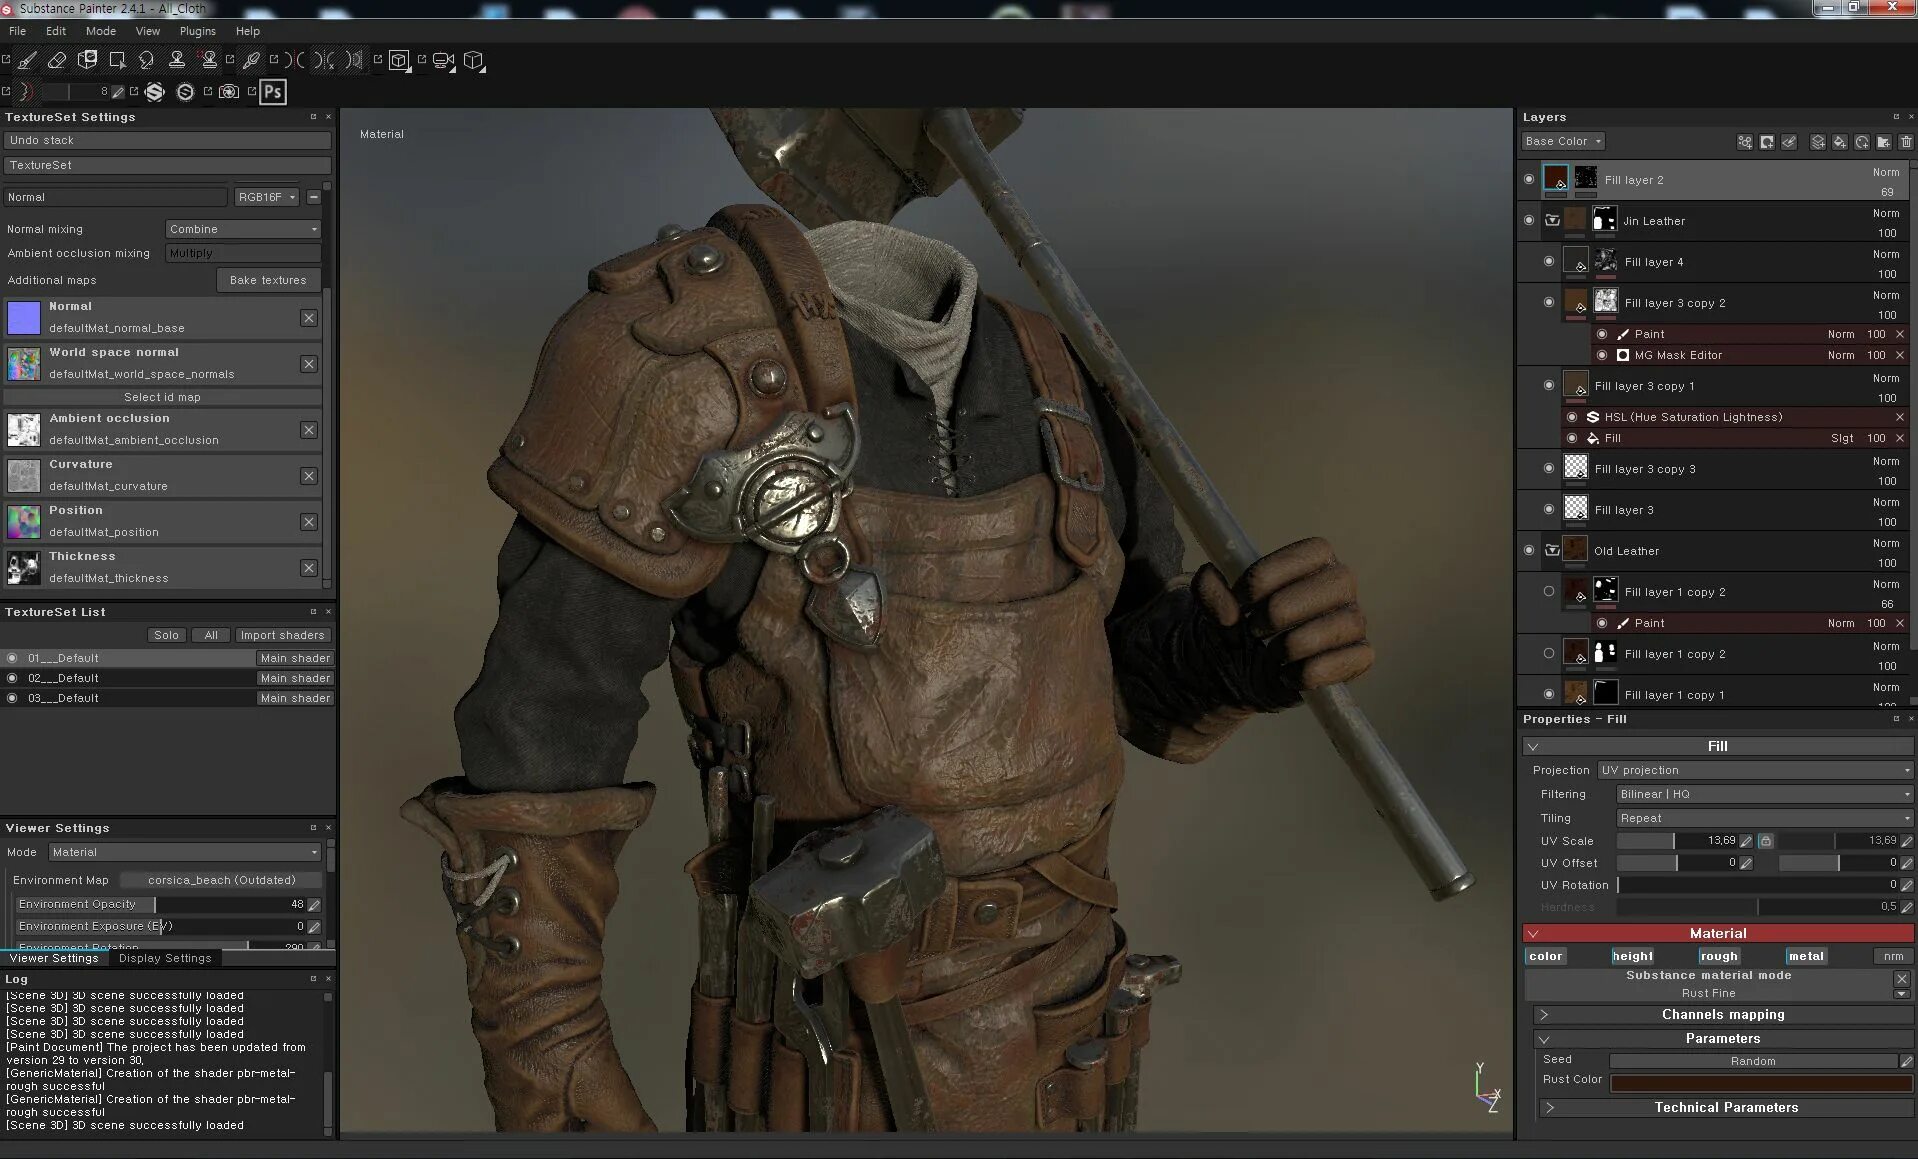Open Substance Share icon
The width and height of the screenshot is (1918, 1159).
point(155,92)
